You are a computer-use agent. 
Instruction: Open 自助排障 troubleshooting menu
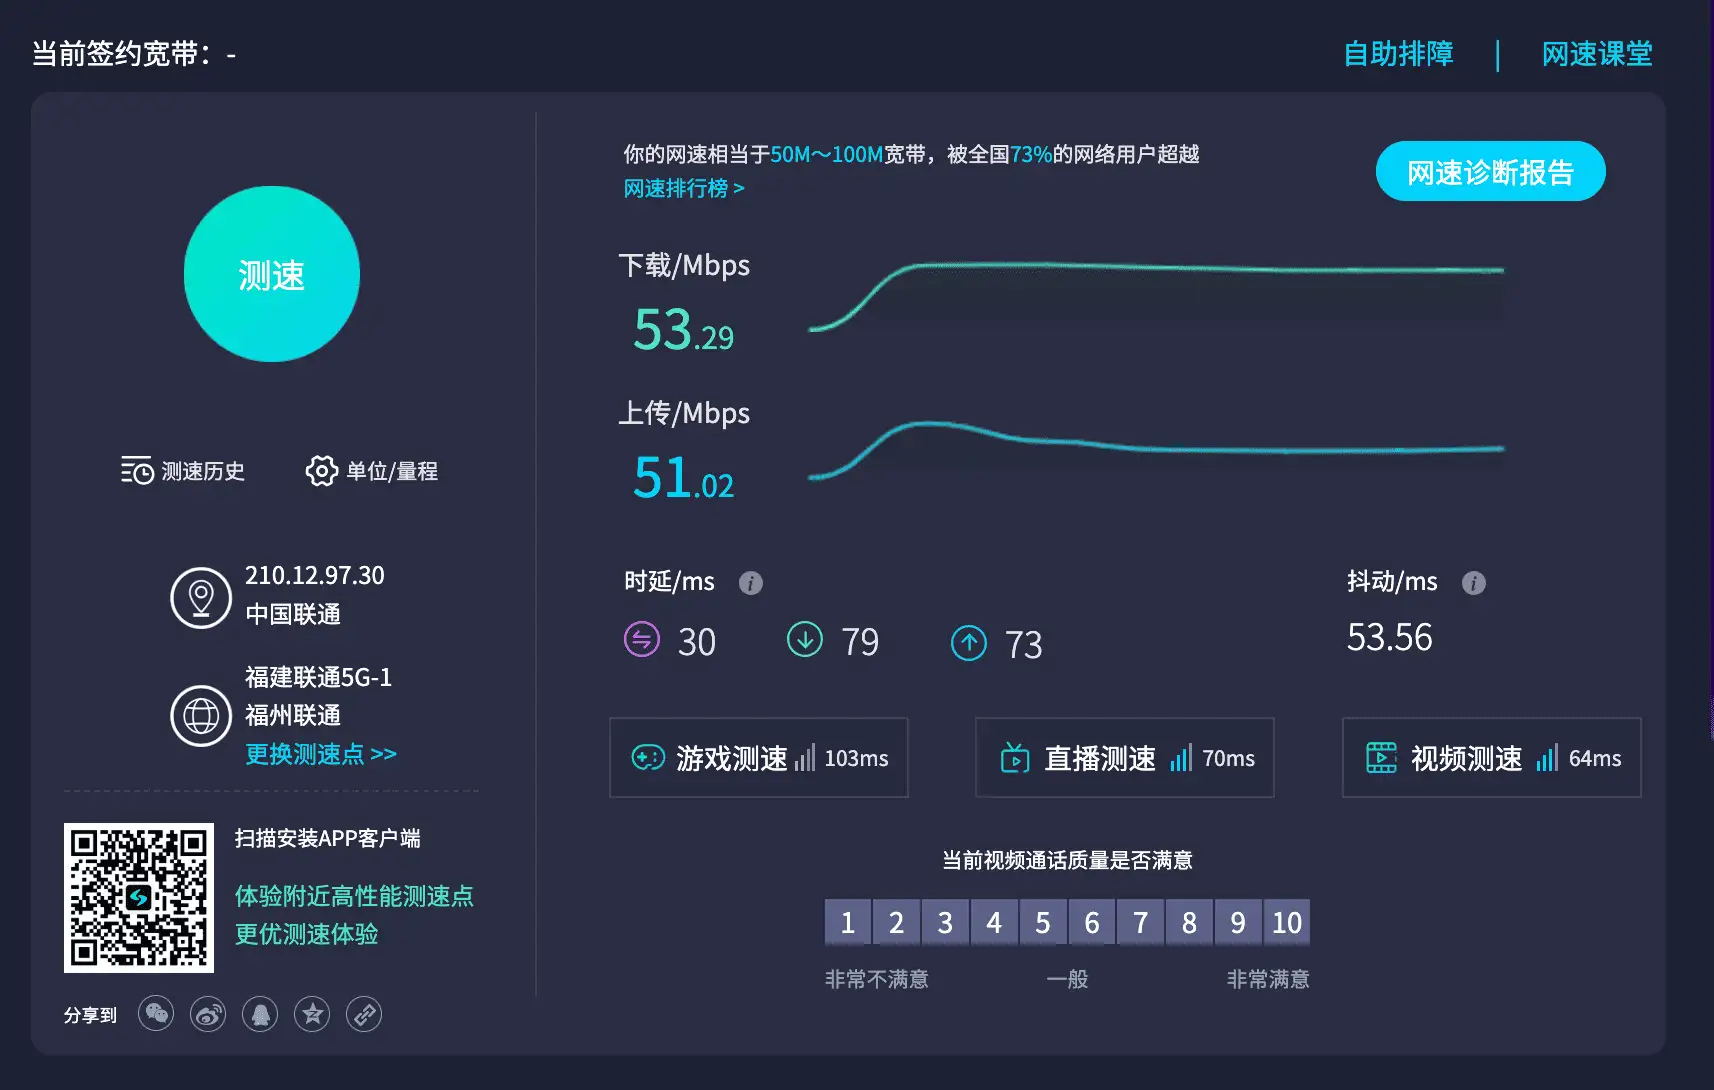1398,54
